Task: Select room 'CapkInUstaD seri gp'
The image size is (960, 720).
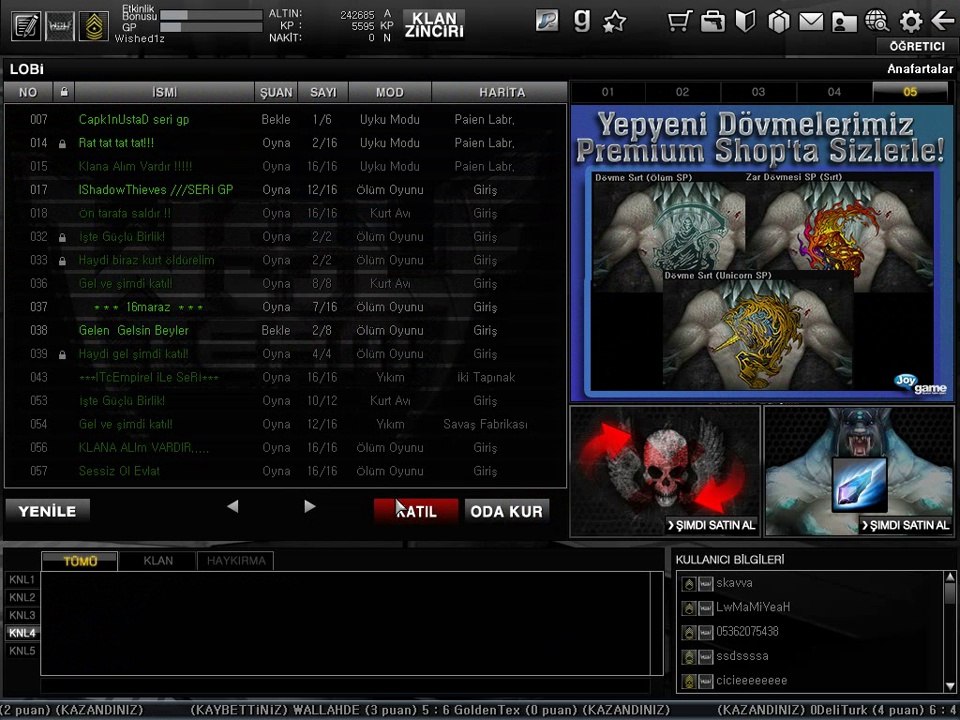Action: click(285, 119)
